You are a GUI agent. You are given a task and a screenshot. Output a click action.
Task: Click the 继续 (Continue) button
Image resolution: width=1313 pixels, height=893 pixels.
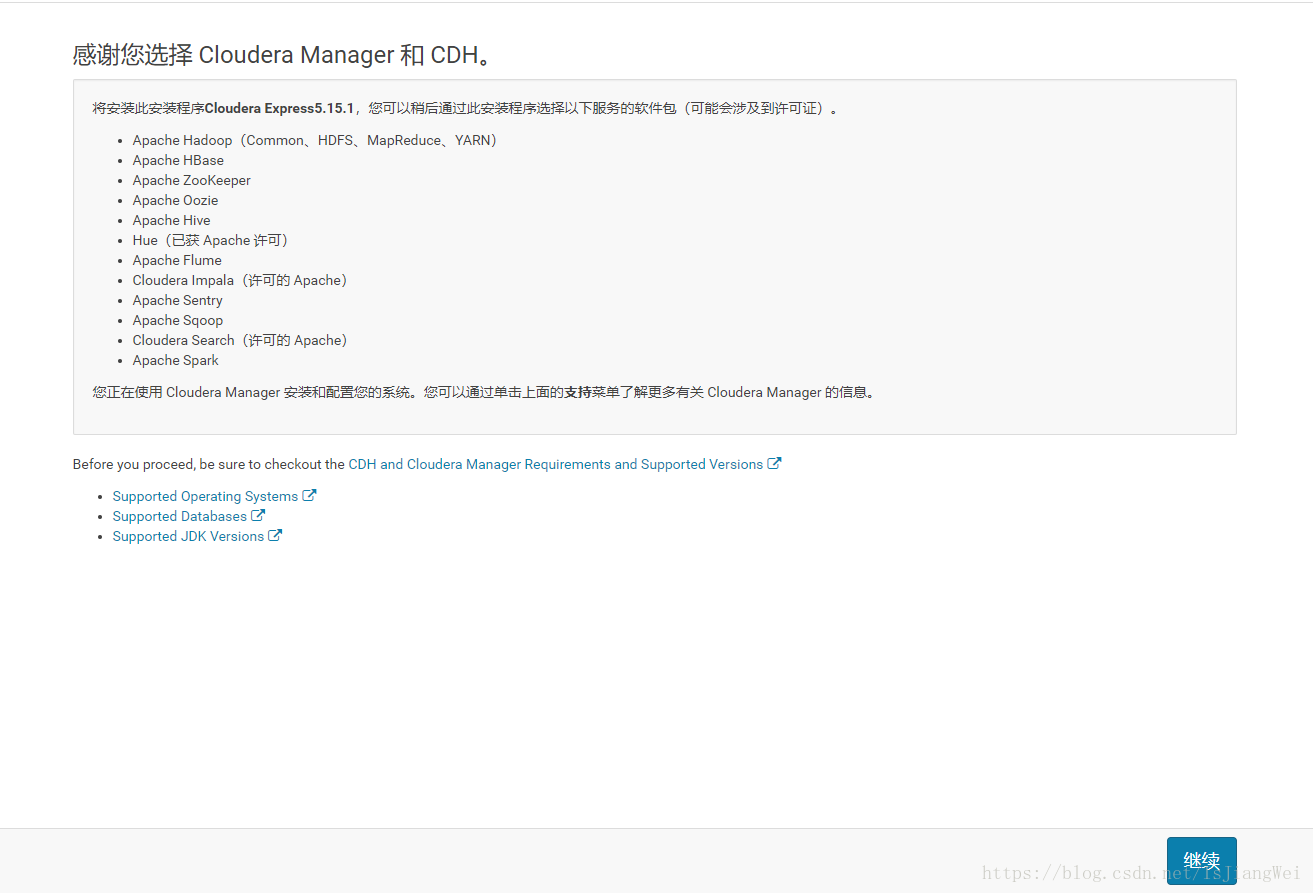tap(1201, 861)
